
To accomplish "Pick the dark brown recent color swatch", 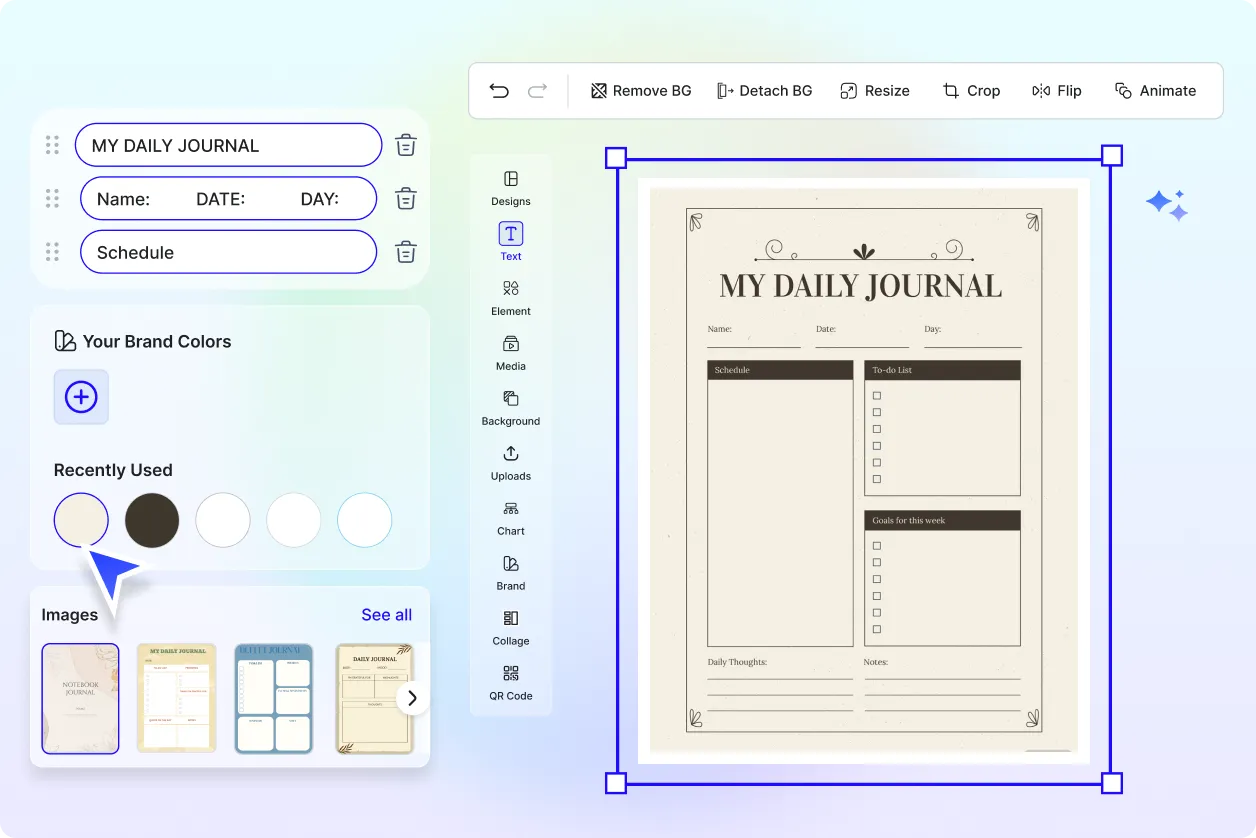I will [152, 520].
